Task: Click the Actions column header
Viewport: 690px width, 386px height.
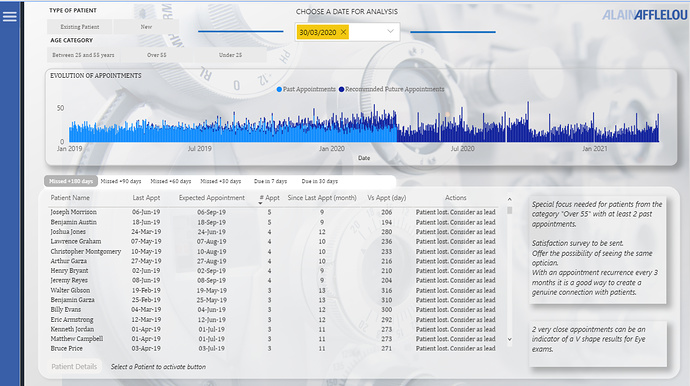Action: (455, 198)
